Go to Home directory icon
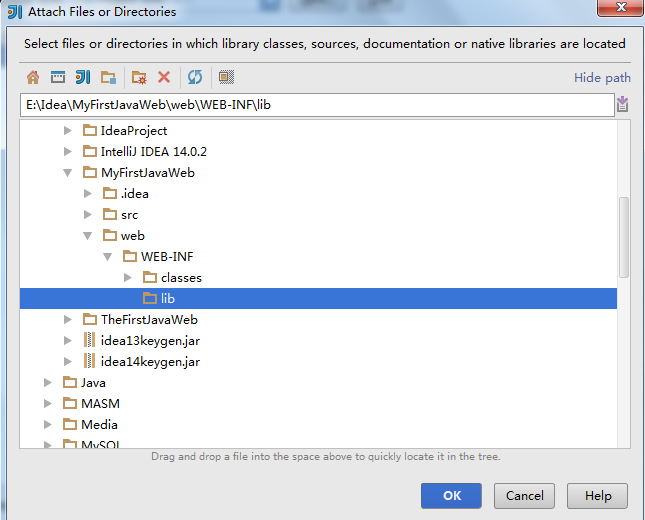 (33, 77)
